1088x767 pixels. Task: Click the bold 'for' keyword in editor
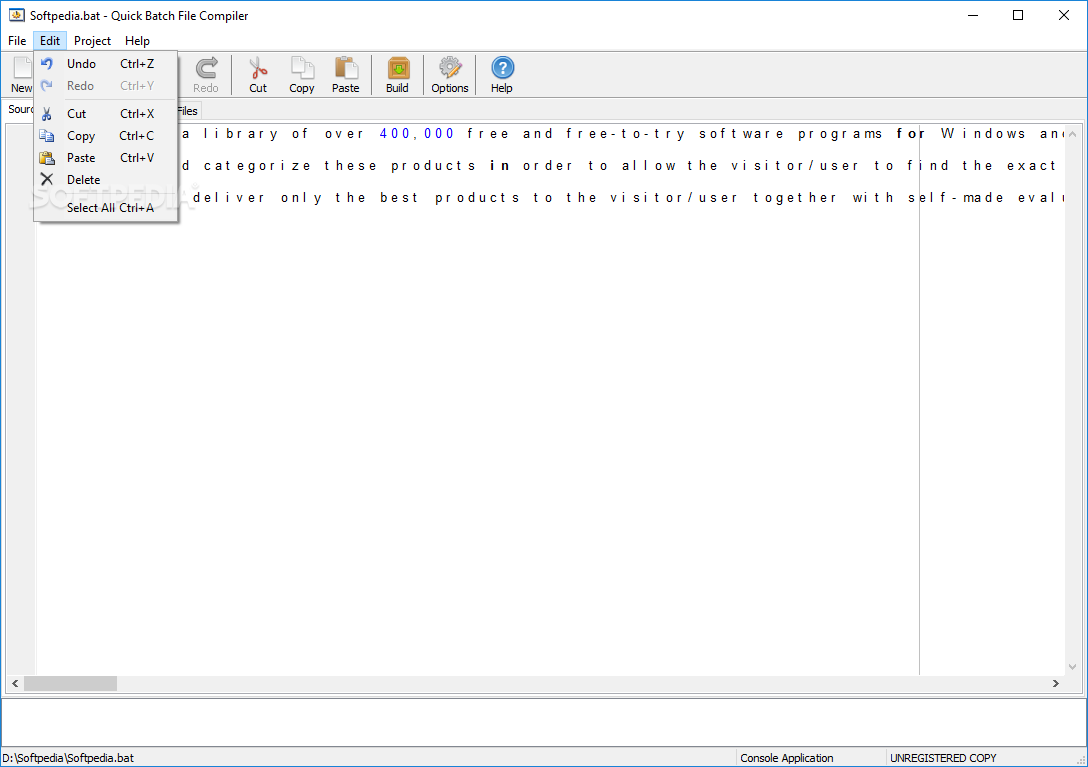coord(911,134)
